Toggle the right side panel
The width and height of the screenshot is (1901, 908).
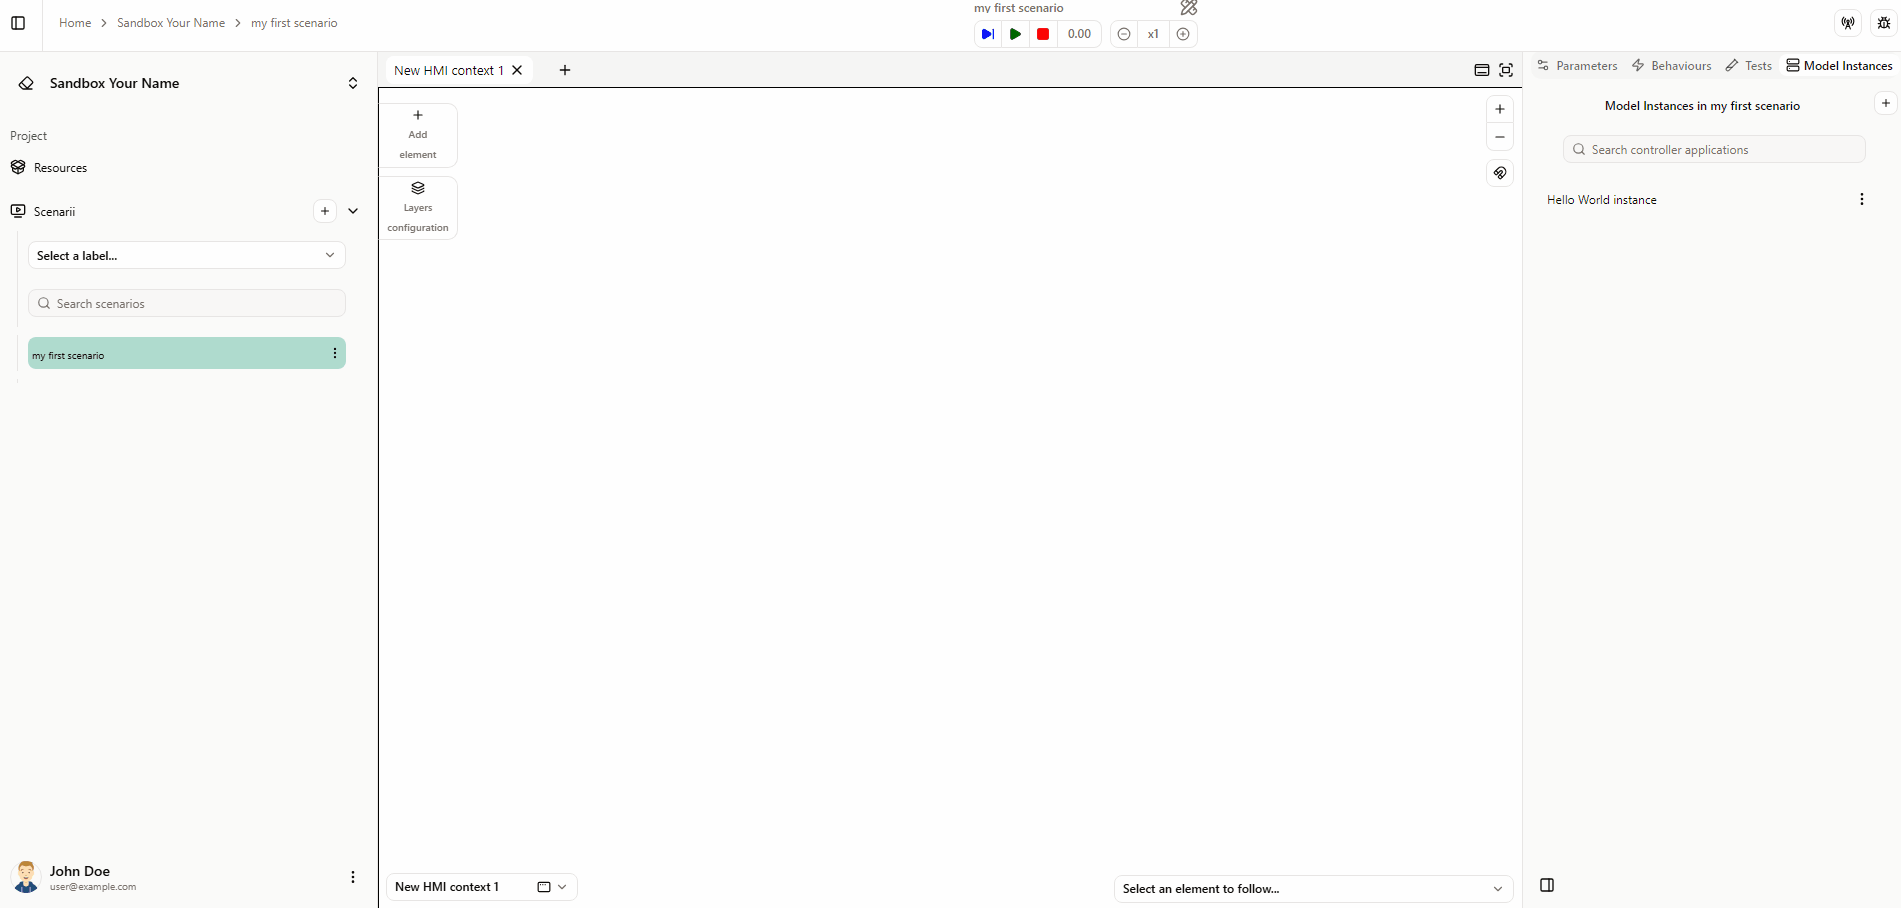click(x=1547, y=885)
